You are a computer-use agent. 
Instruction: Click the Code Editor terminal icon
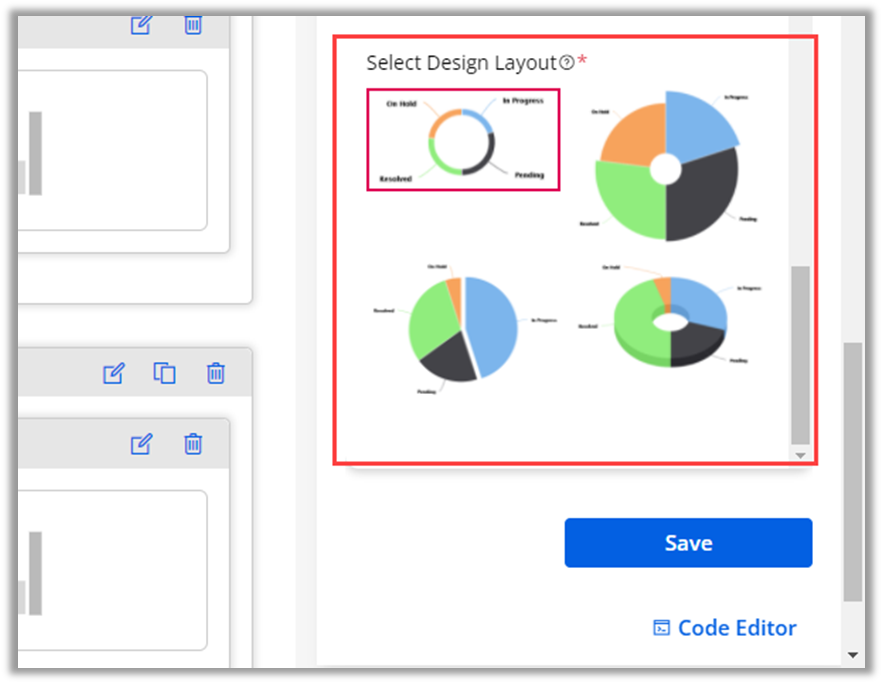(x=661, y=628)
